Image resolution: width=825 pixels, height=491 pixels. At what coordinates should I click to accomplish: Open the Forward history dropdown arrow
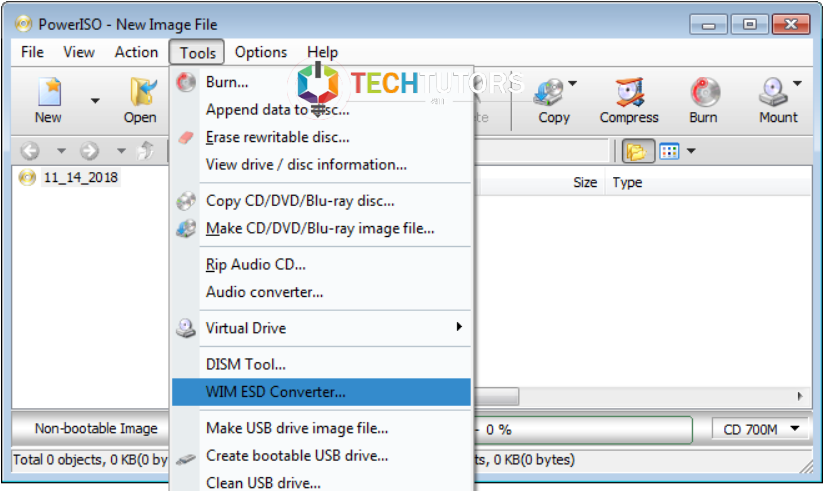click(x=122, y=152)
